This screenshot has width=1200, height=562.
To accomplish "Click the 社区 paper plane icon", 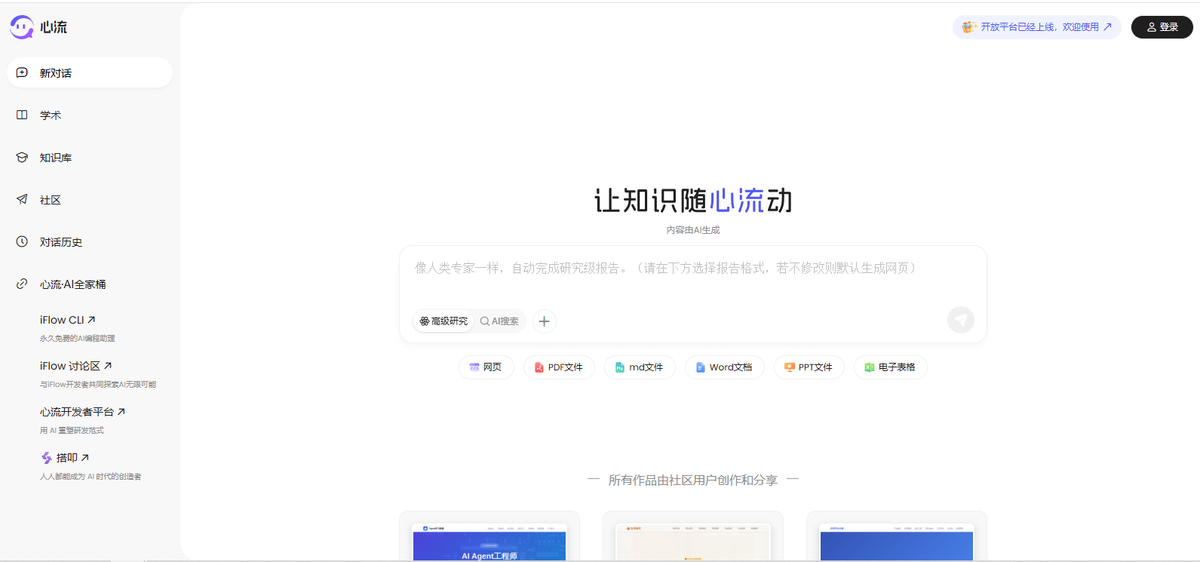I will (22, 200).
